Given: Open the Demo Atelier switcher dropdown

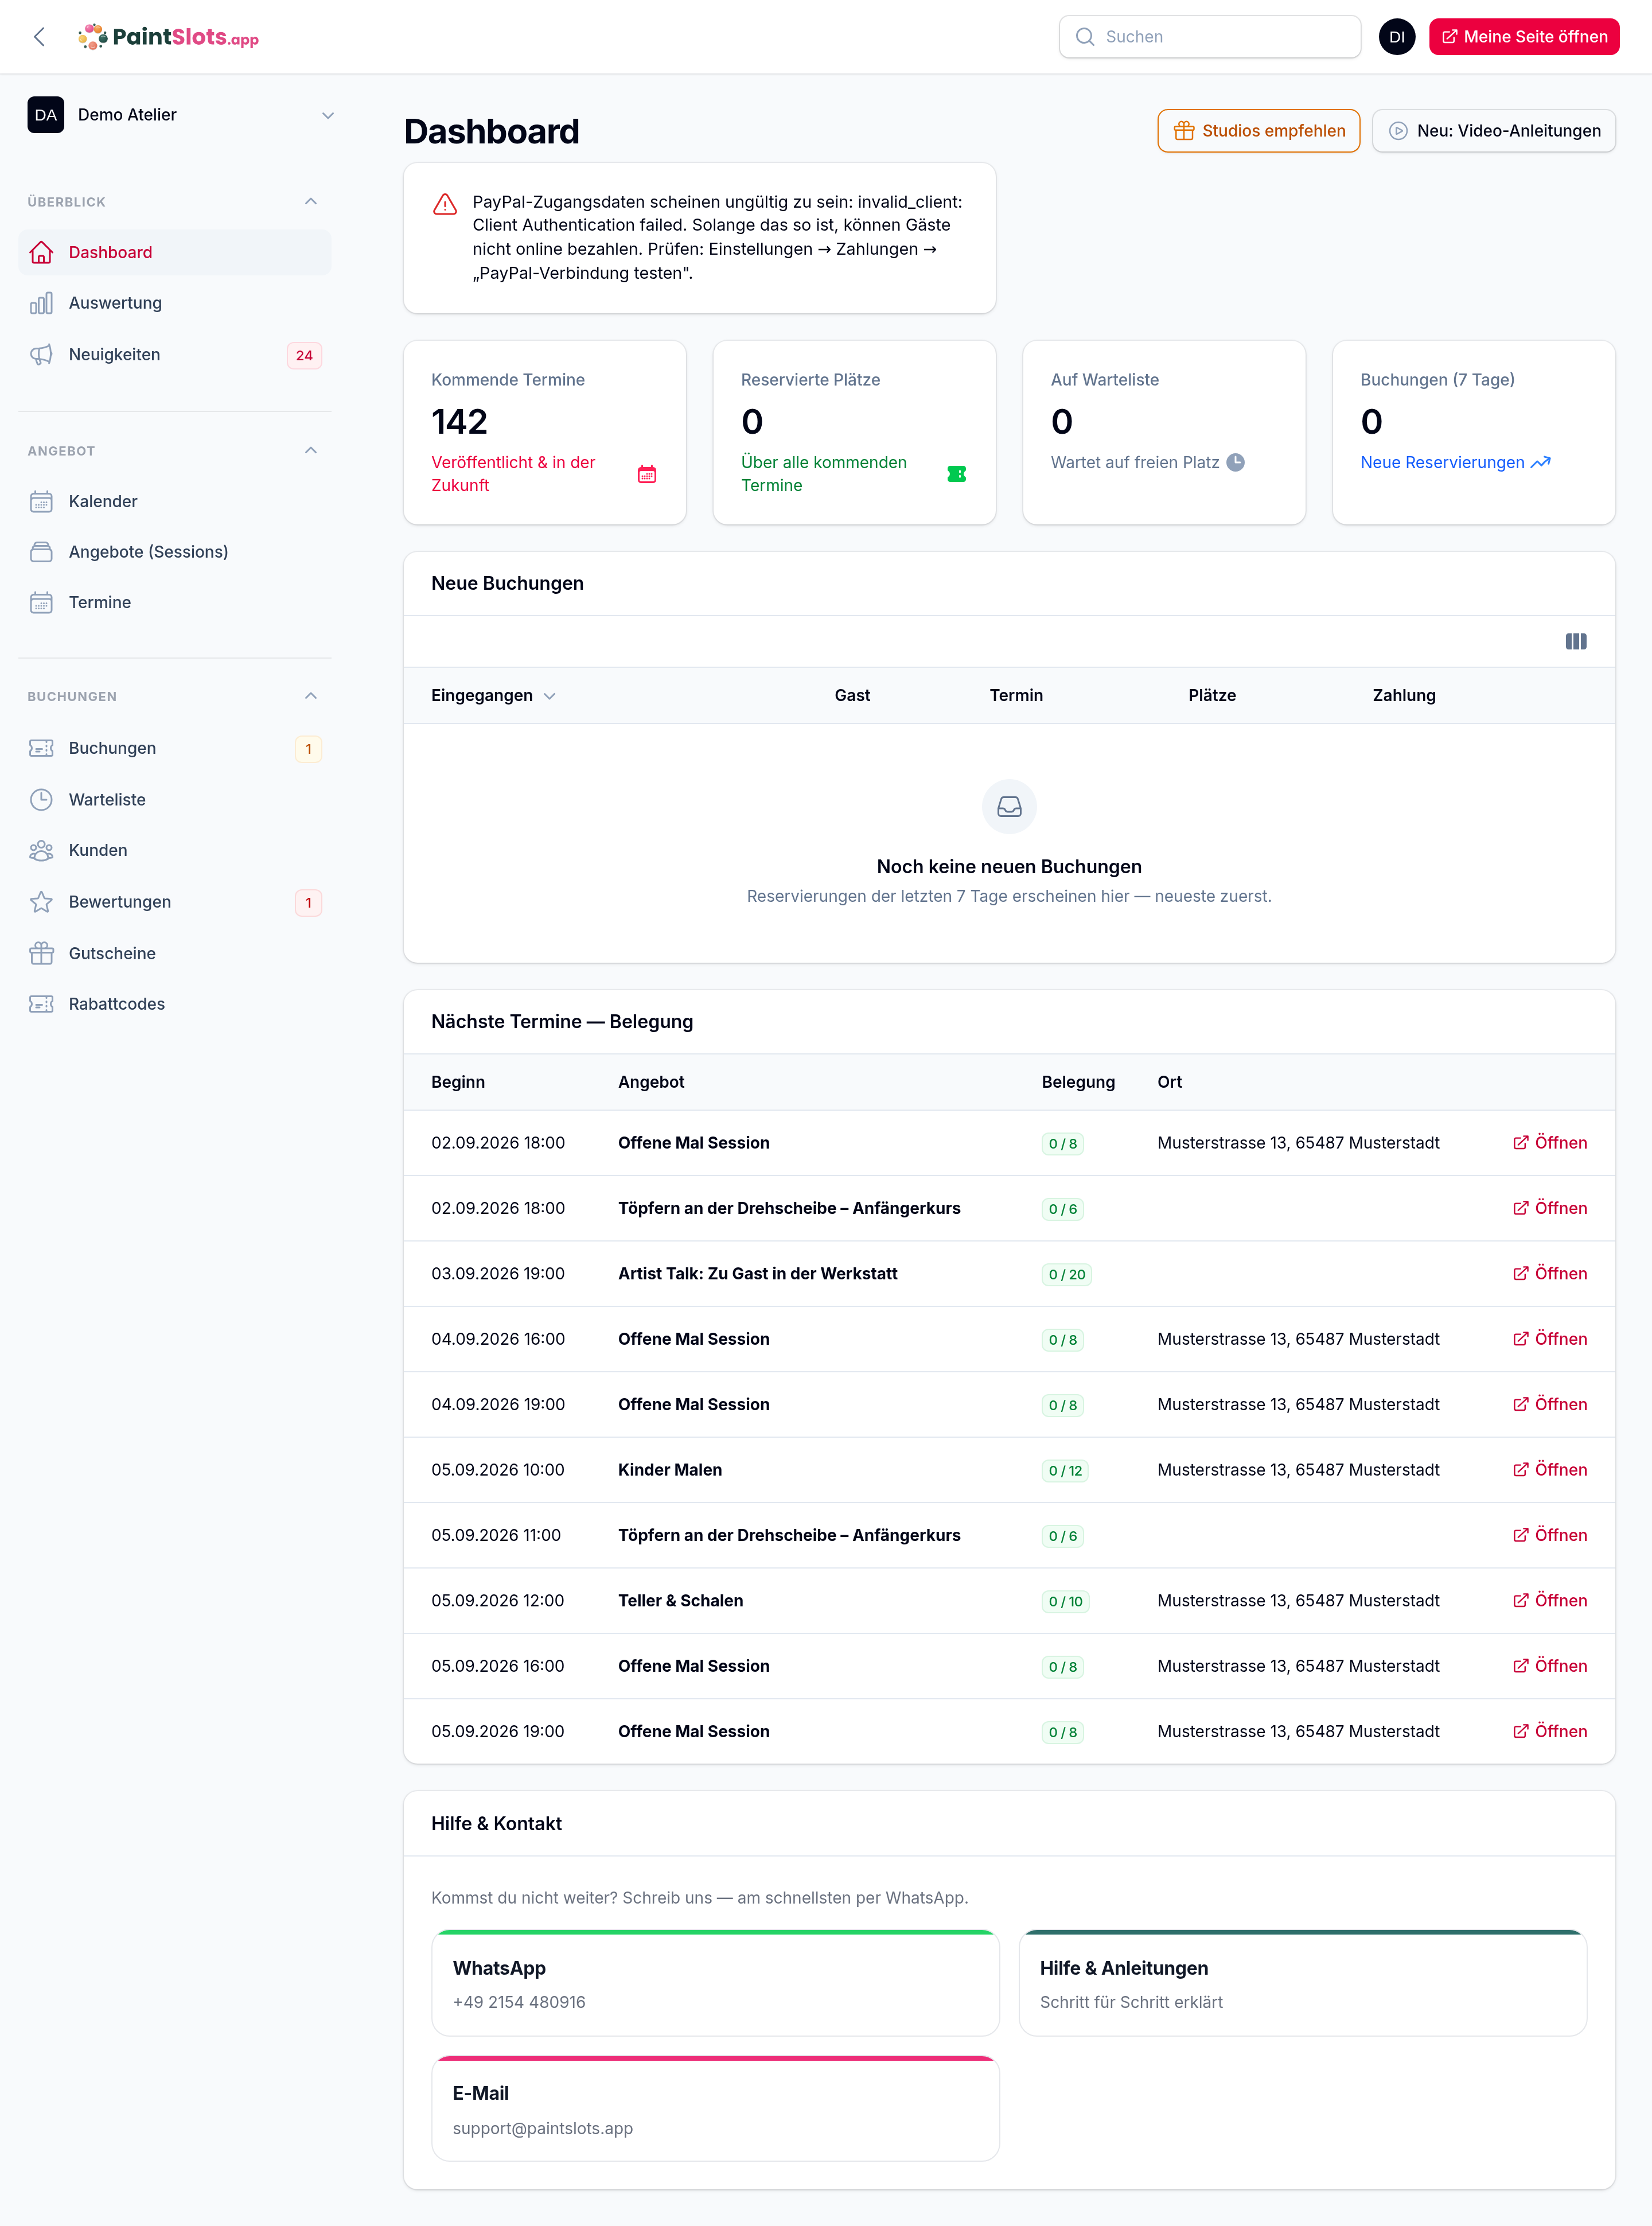Looking at the screenshot, I should [x=180, y=115].
